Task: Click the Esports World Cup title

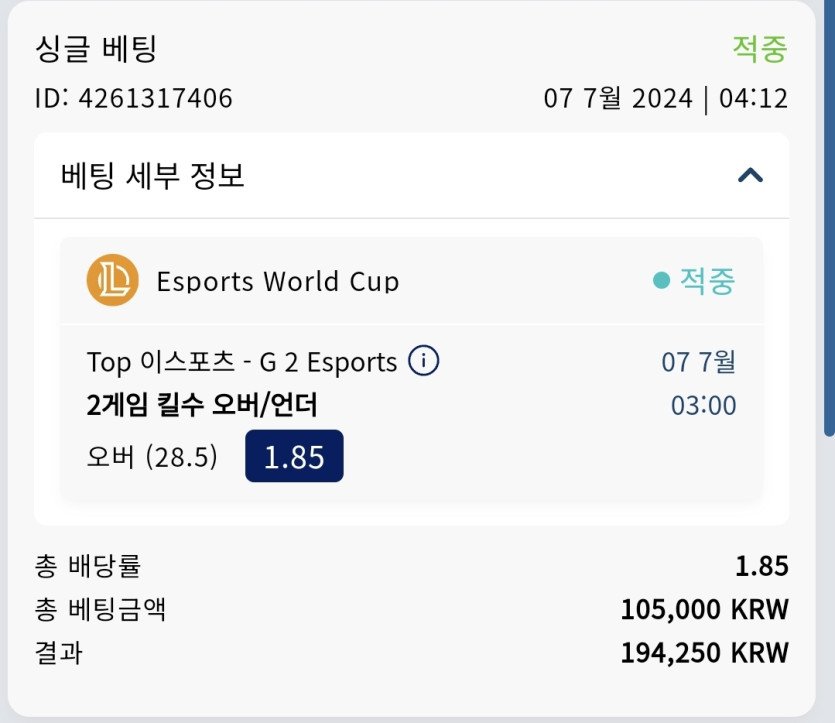Action: [277, 281]
